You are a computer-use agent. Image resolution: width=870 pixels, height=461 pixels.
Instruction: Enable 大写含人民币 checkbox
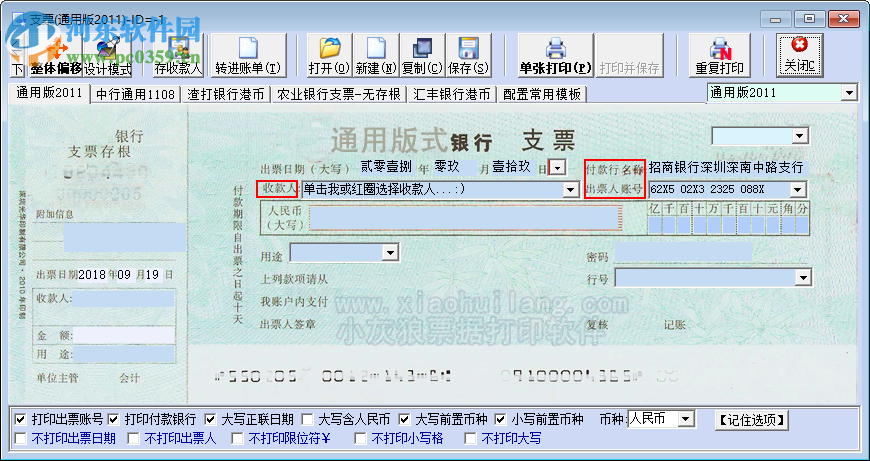[x=307, y=419]
